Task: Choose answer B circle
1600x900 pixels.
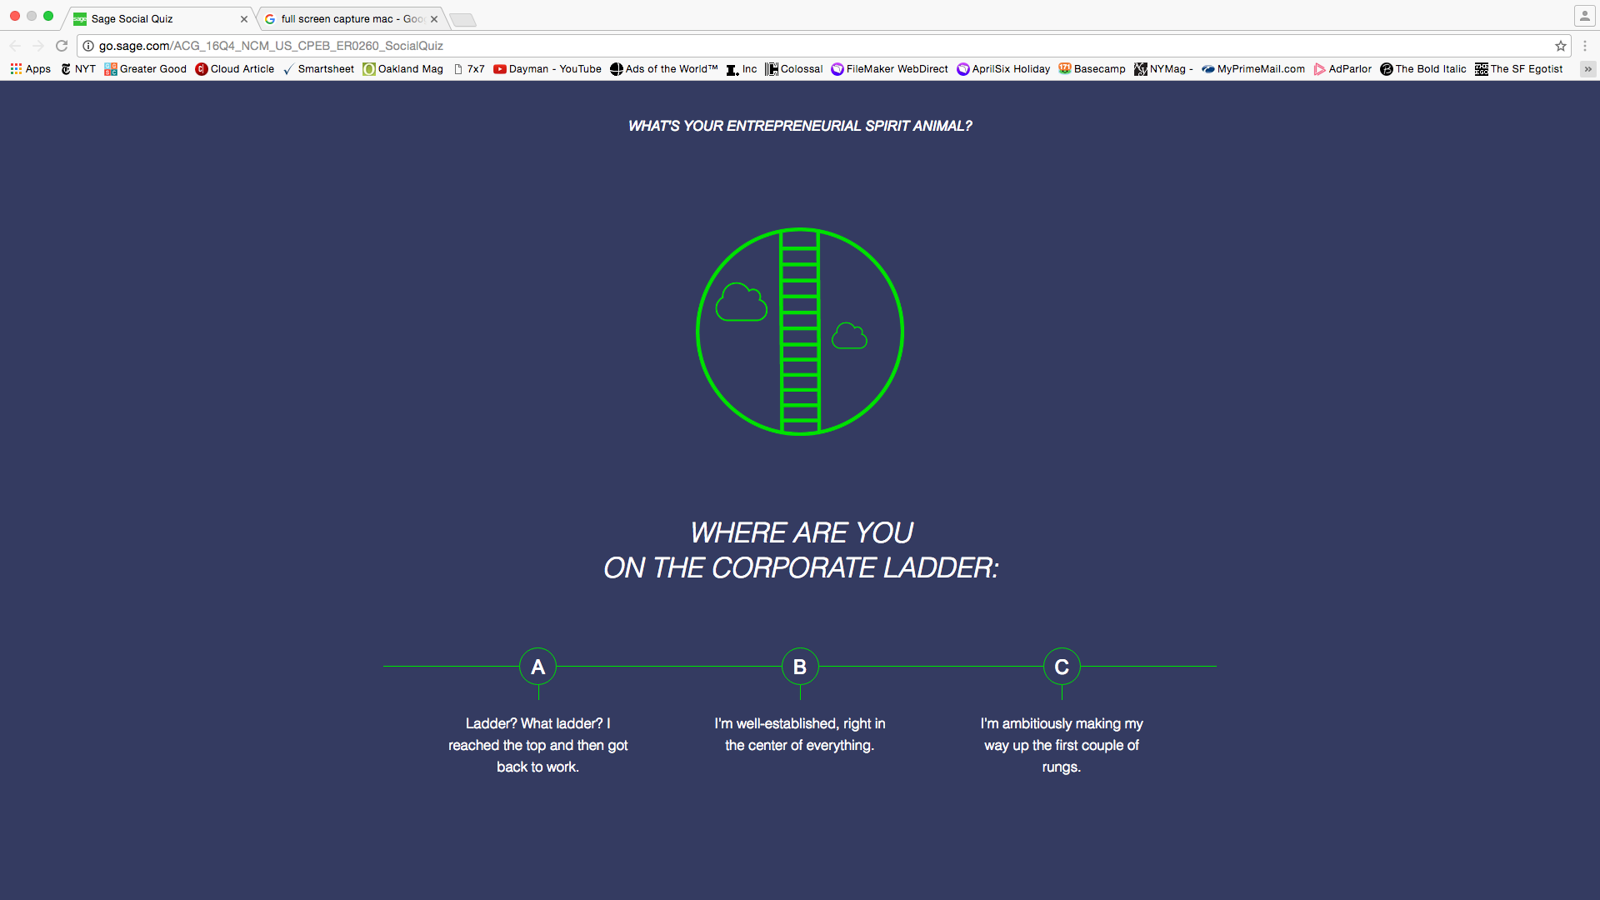Action: [x=800, y=666]
